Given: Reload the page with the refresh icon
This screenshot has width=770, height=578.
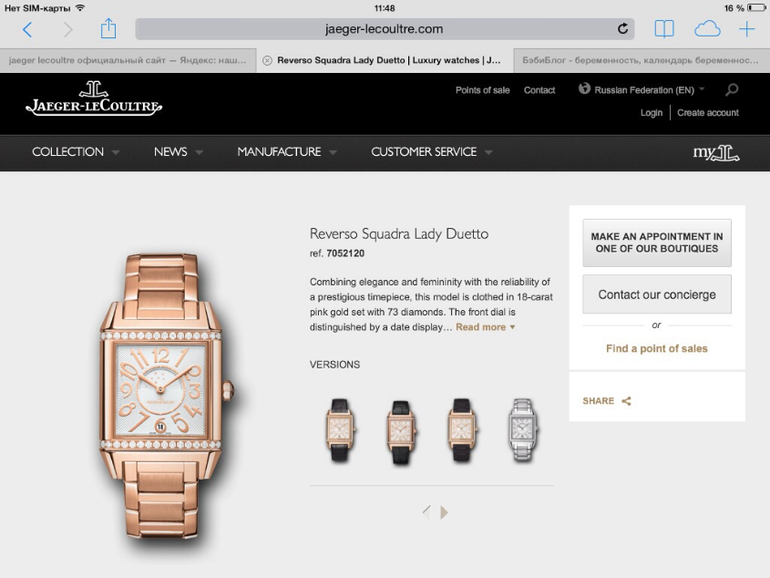Looking at the screenshot, I should [x=623, y=29].
